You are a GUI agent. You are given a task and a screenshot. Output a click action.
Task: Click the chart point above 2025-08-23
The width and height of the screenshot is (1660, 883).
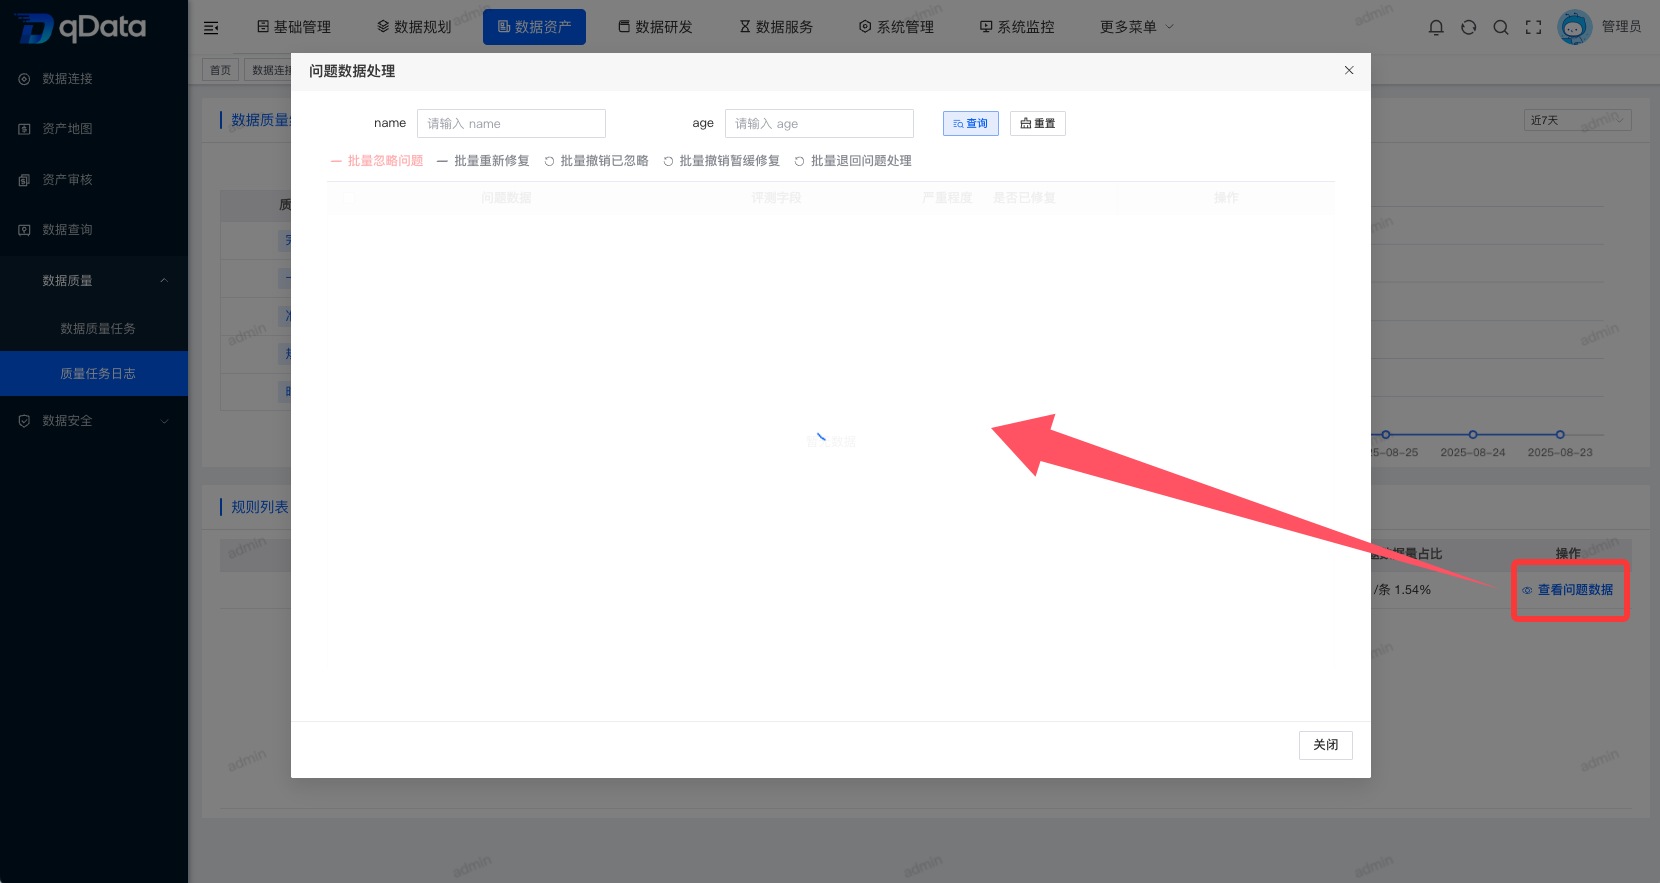(1560, 434)
